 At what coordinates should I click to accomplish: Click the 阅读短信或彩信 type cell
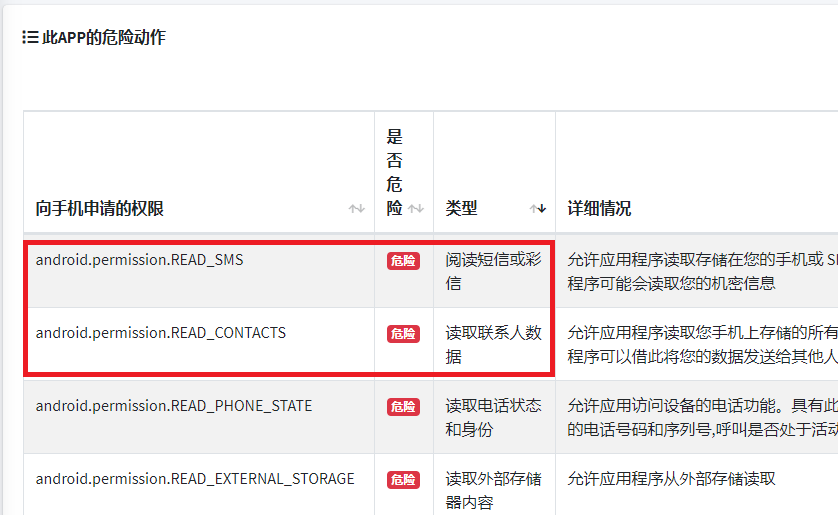pos(493,271)
